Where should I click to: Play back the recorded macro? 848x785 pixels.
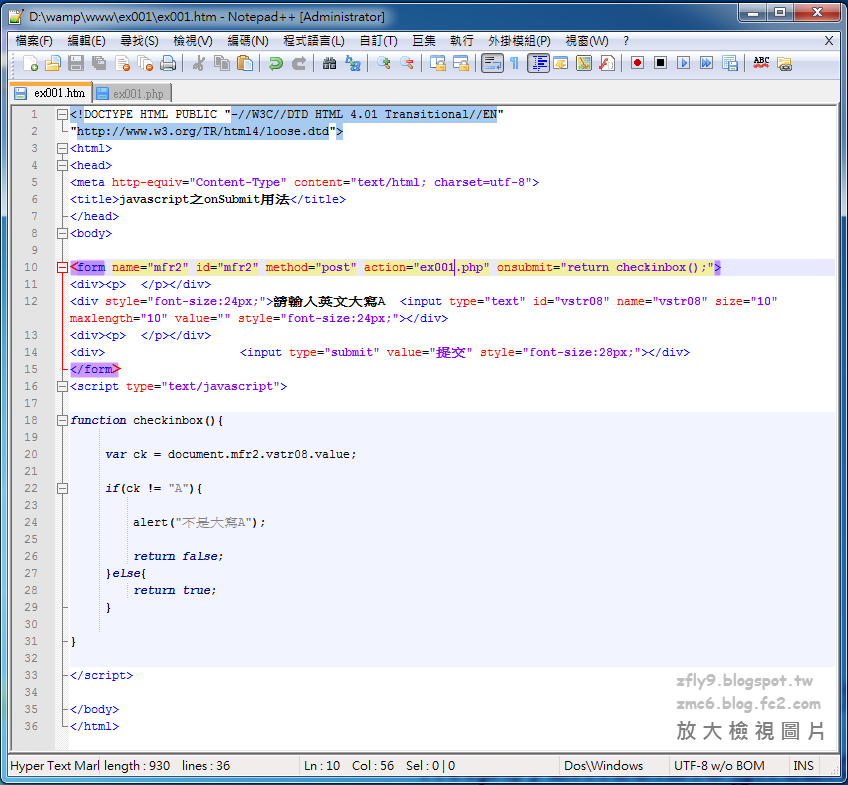click(x=684, y=63)
